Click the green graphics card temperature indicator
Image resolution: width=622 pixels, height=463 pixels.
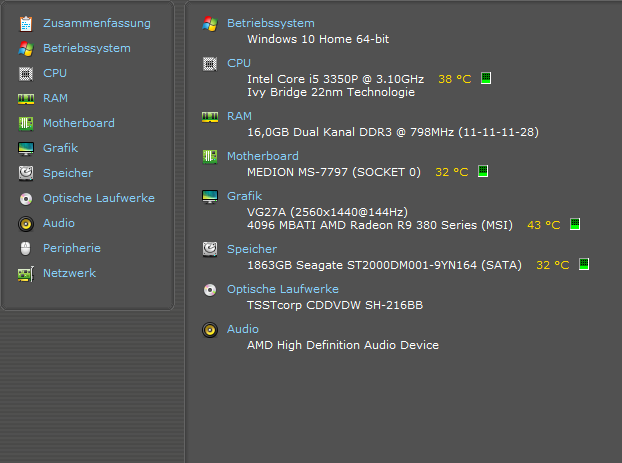575,225
